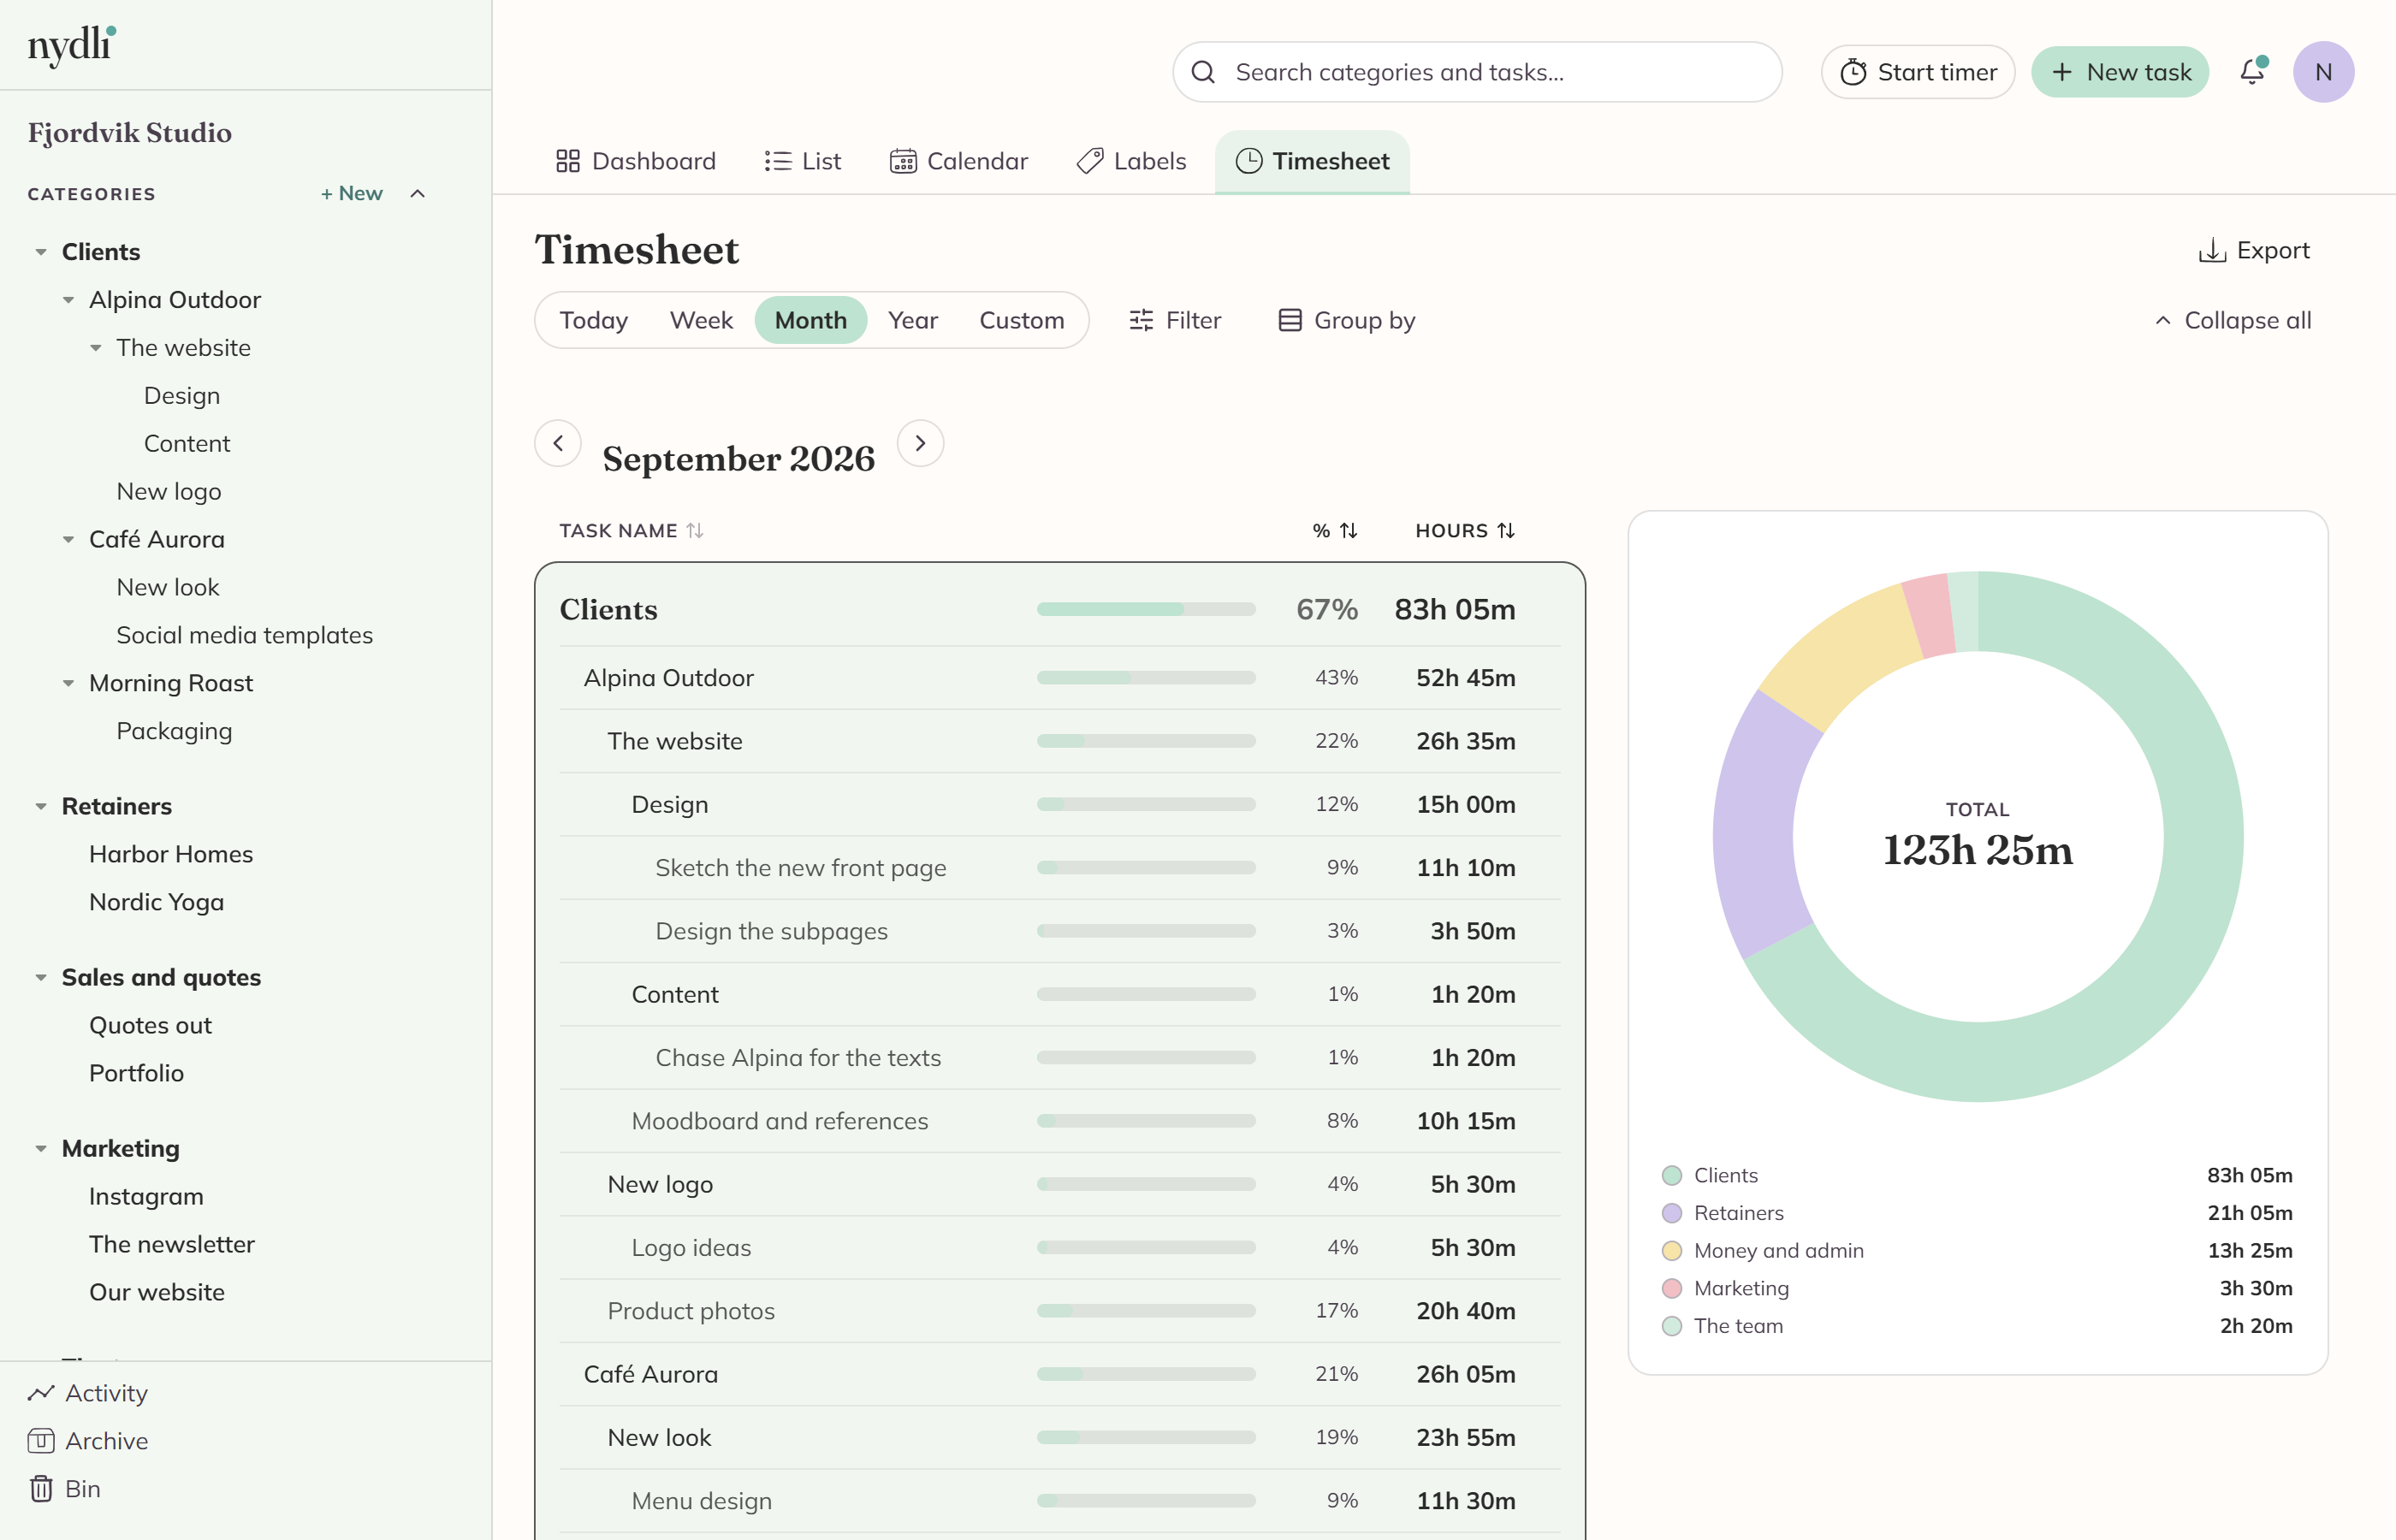
Task: Open Group by options
Action: [1347, 320]
